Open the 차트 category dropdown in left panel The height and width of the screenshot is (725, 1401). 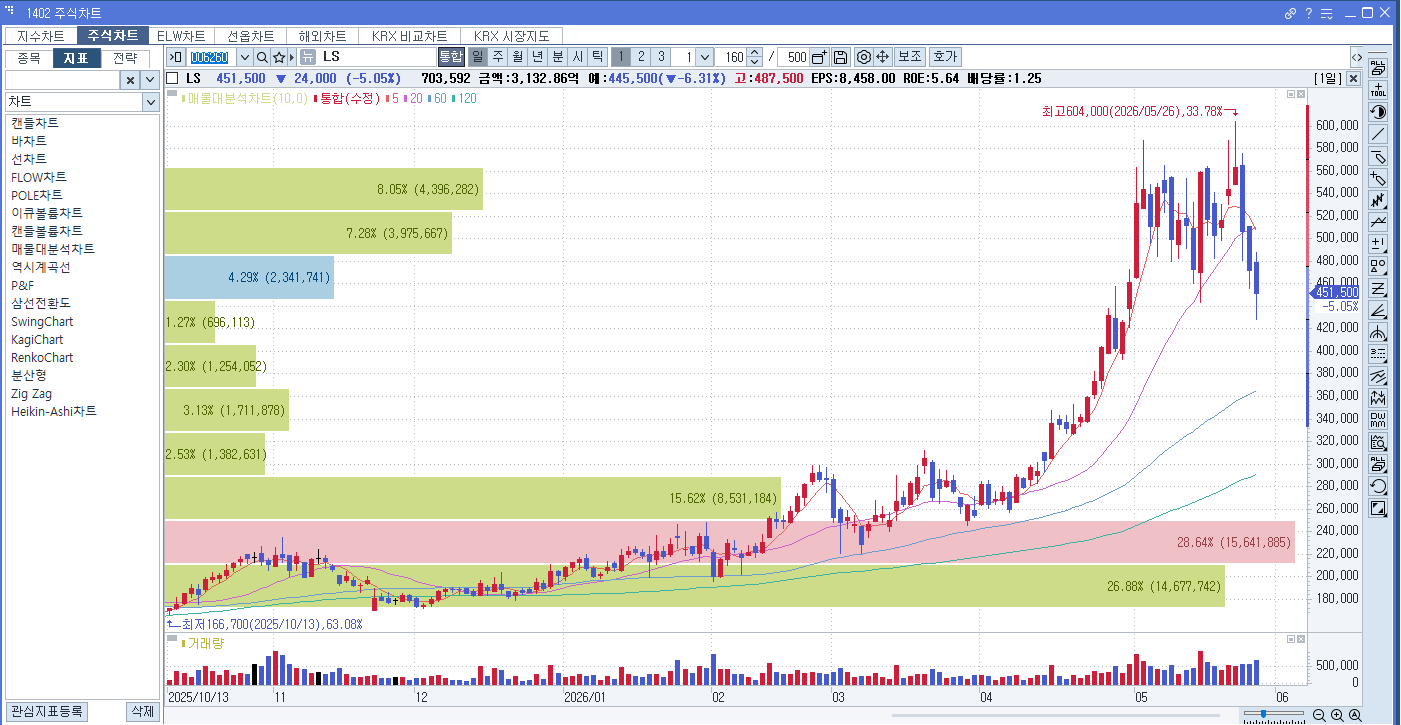click(x=150, y=102)
